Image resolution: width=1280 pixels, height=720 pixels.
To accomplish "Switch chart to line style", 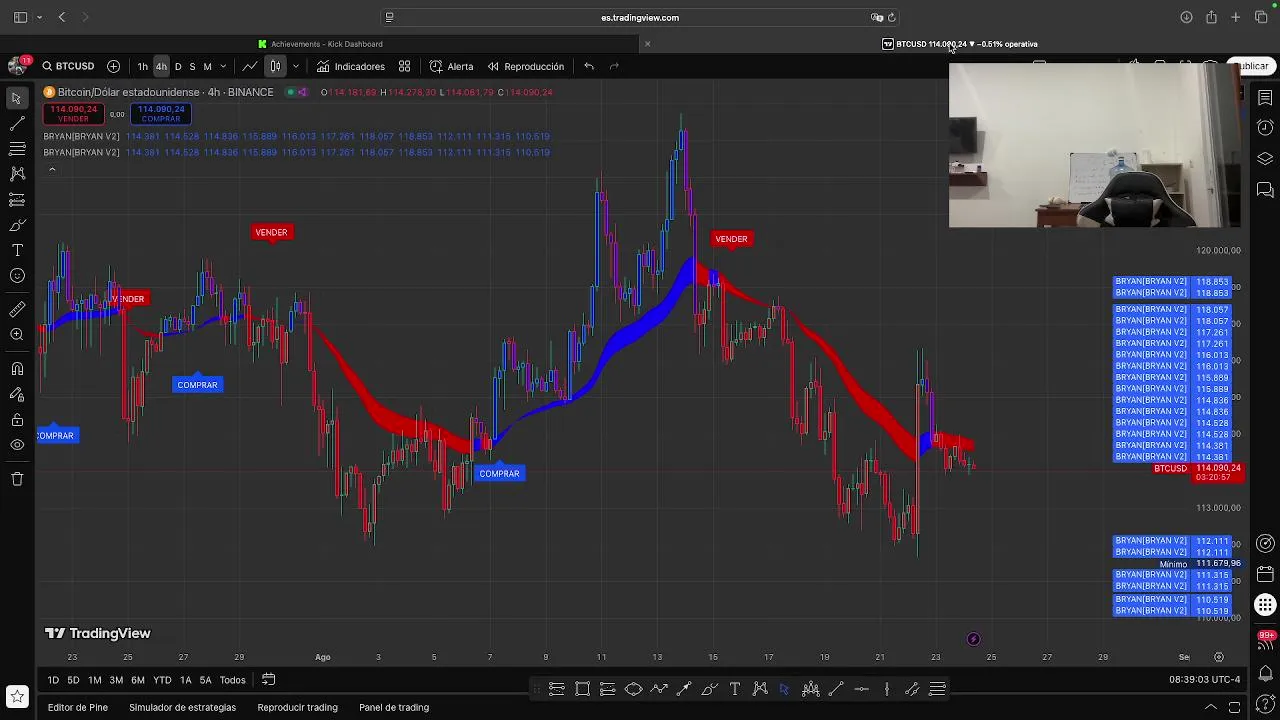I will [x=249, y=66].
